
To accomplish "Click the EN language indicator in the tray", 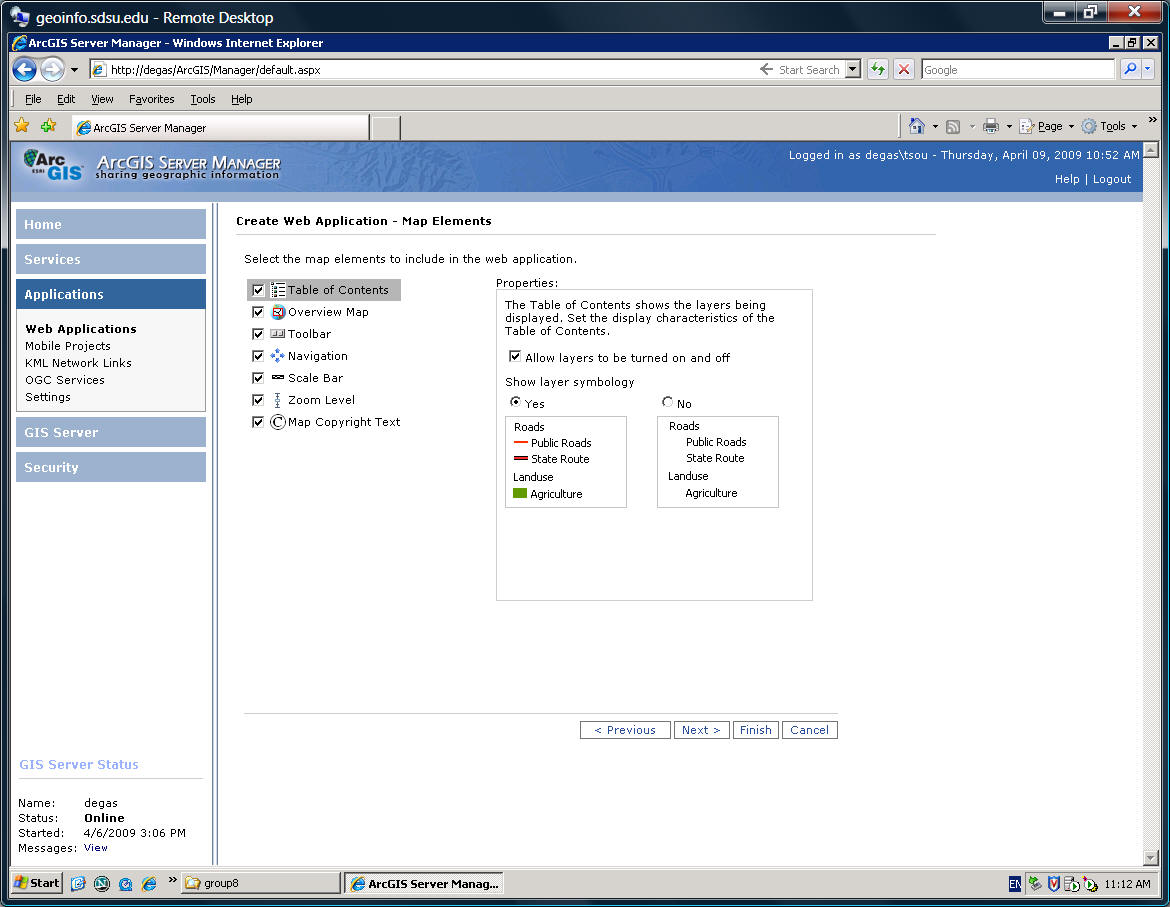I will (1015, 884).
